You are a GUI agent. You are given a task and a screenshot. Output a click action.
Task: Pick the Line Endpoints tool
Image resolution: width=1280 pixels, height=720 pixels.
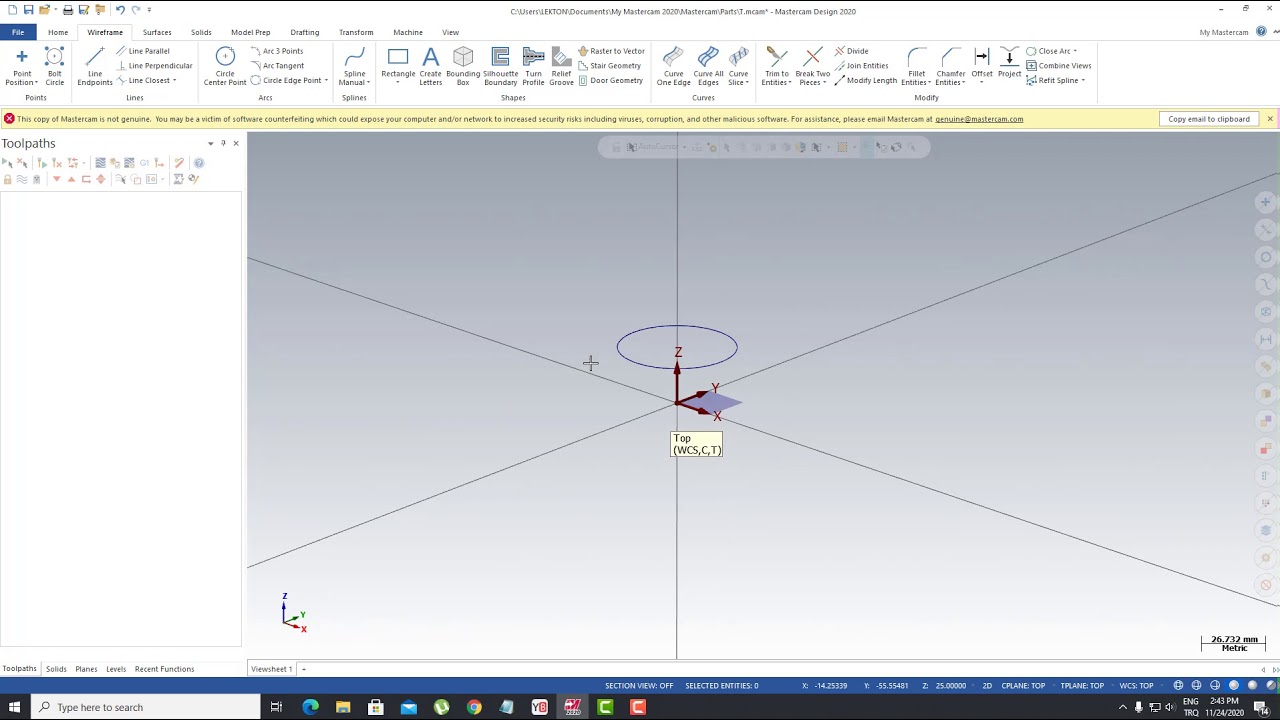[95, 66]
